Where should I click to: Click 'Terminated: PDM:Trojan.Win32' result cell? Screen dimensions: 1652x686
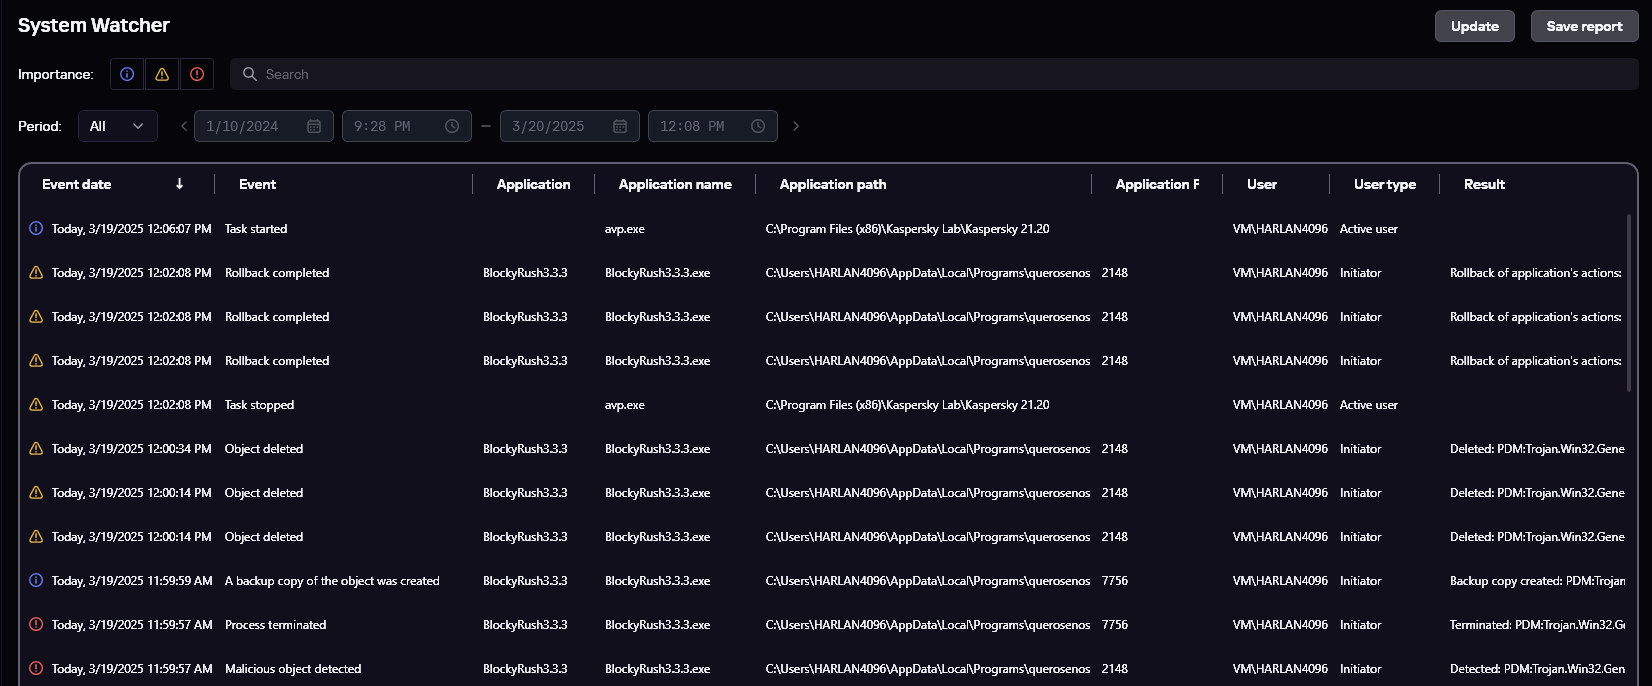pyautogui.click(x=1537, y=625)
